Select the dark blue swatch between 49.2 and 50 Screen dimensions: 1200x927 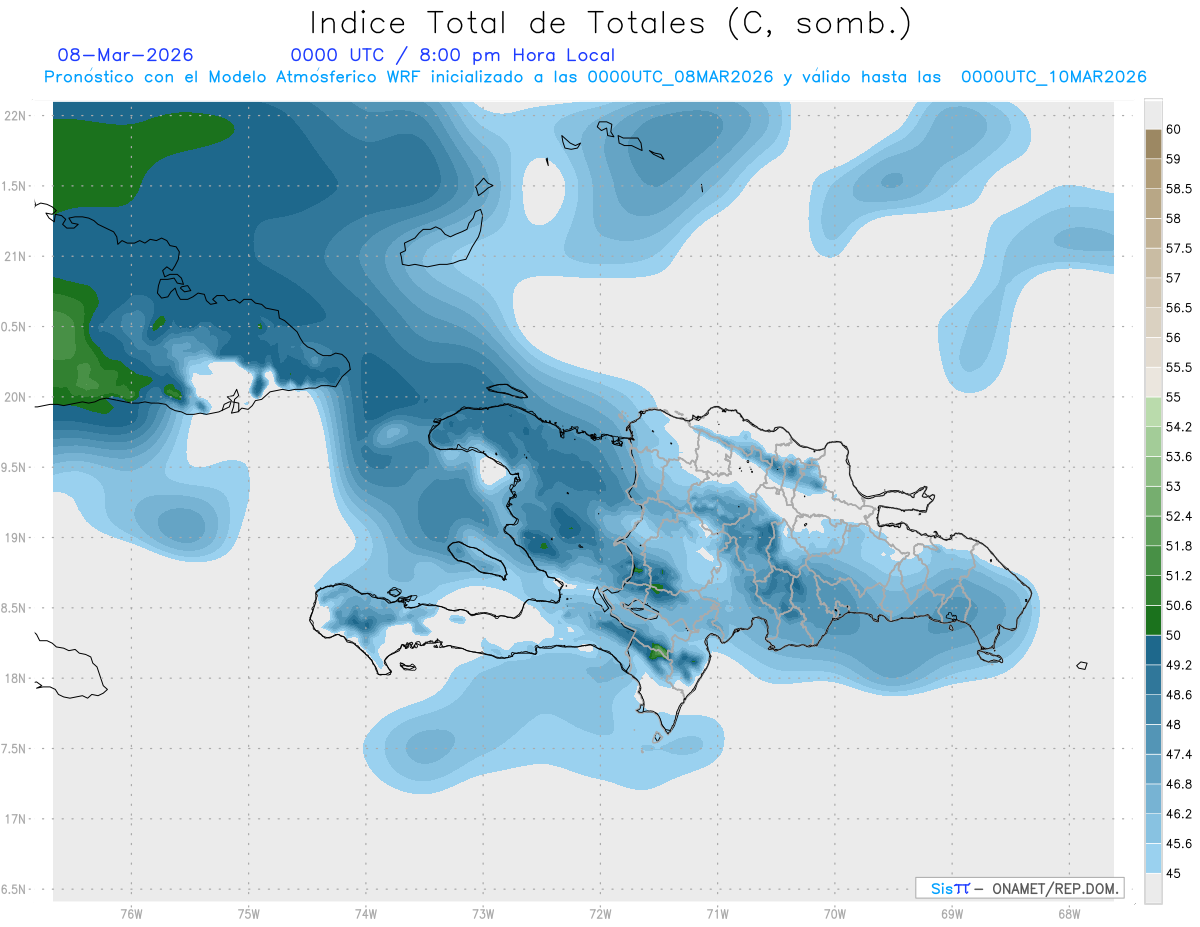click(1153, 649)
